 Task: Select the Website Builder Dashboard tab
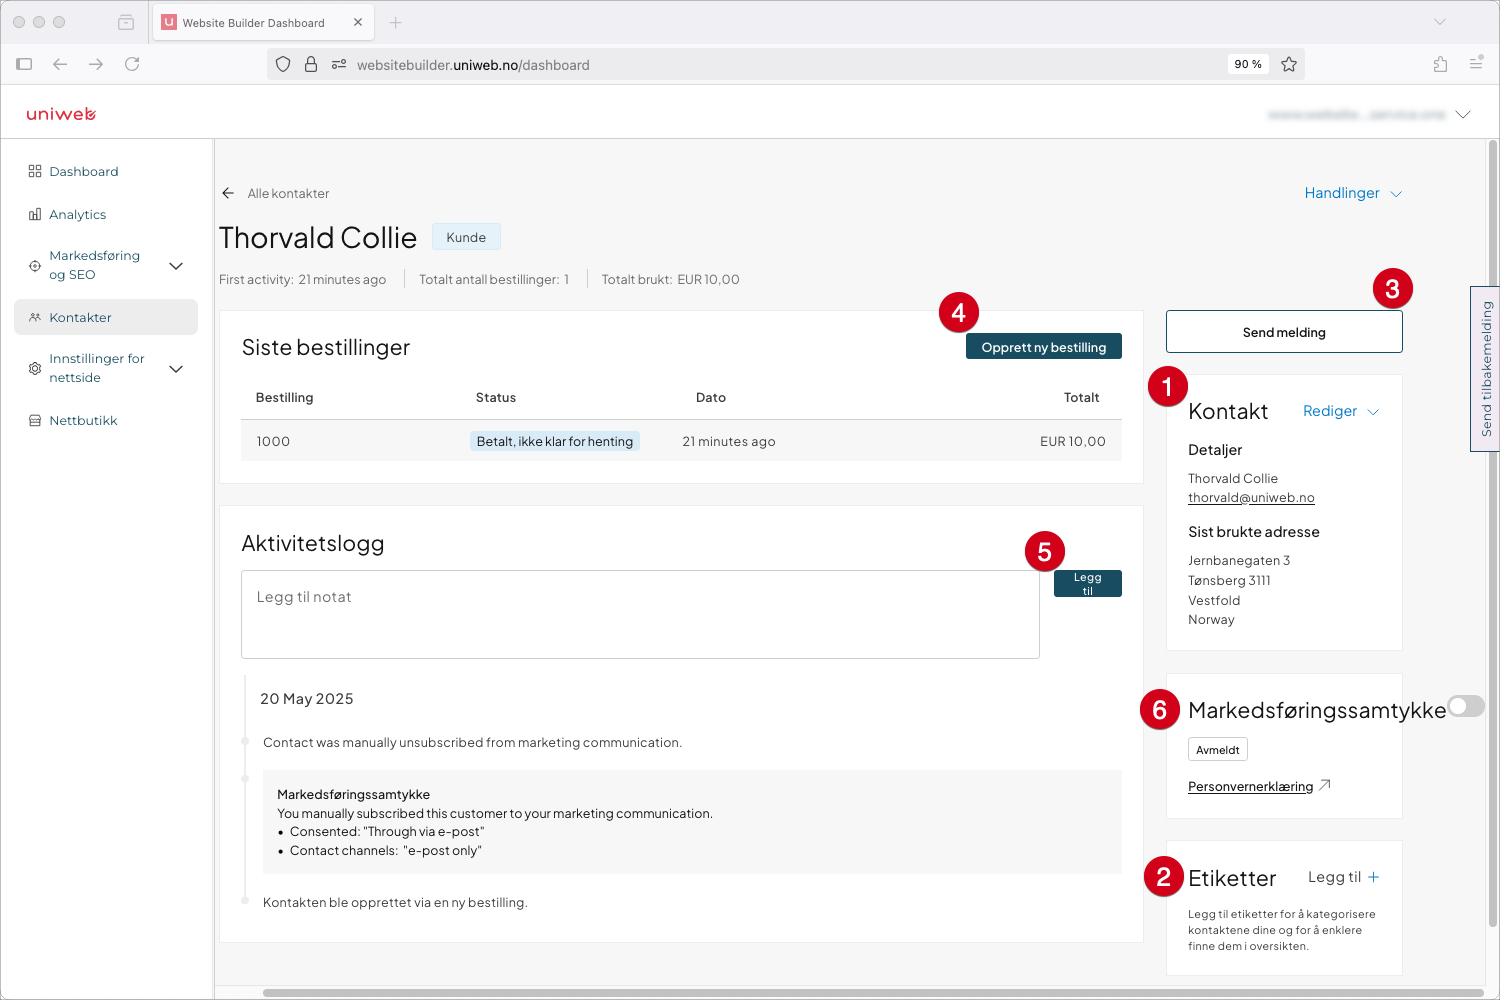click(x=263, y=22)
